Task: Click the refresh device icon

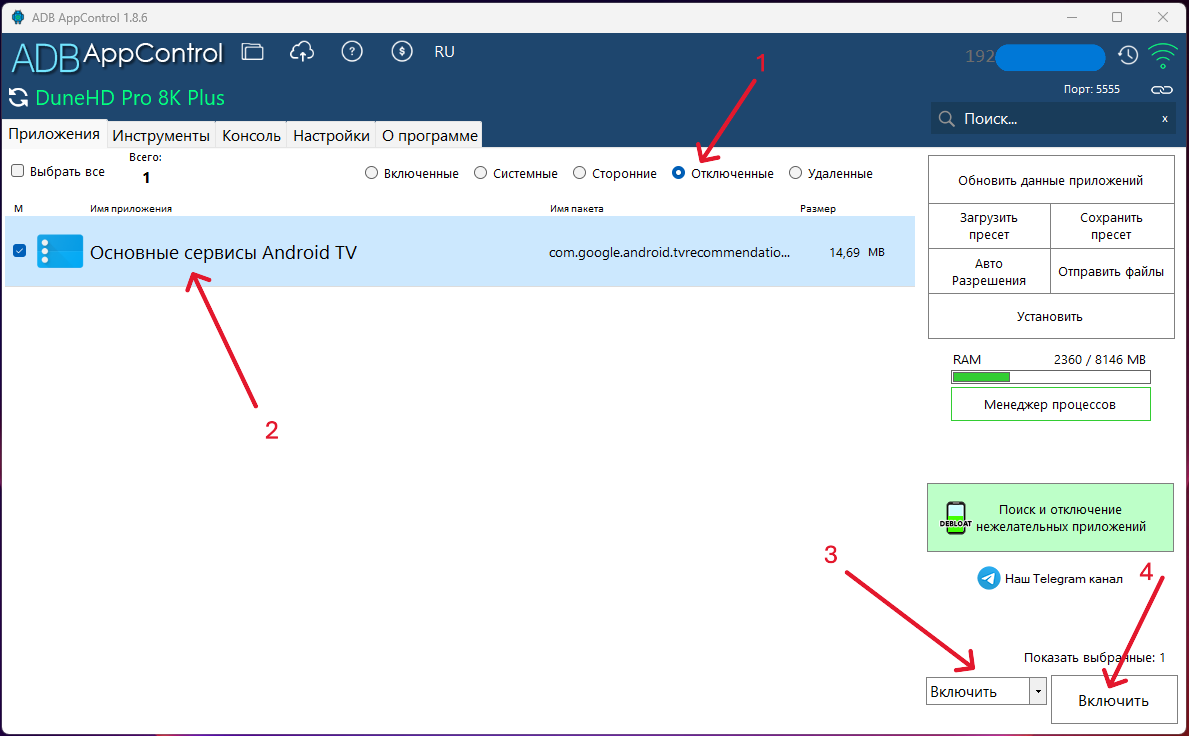Action: click(18, 98)
